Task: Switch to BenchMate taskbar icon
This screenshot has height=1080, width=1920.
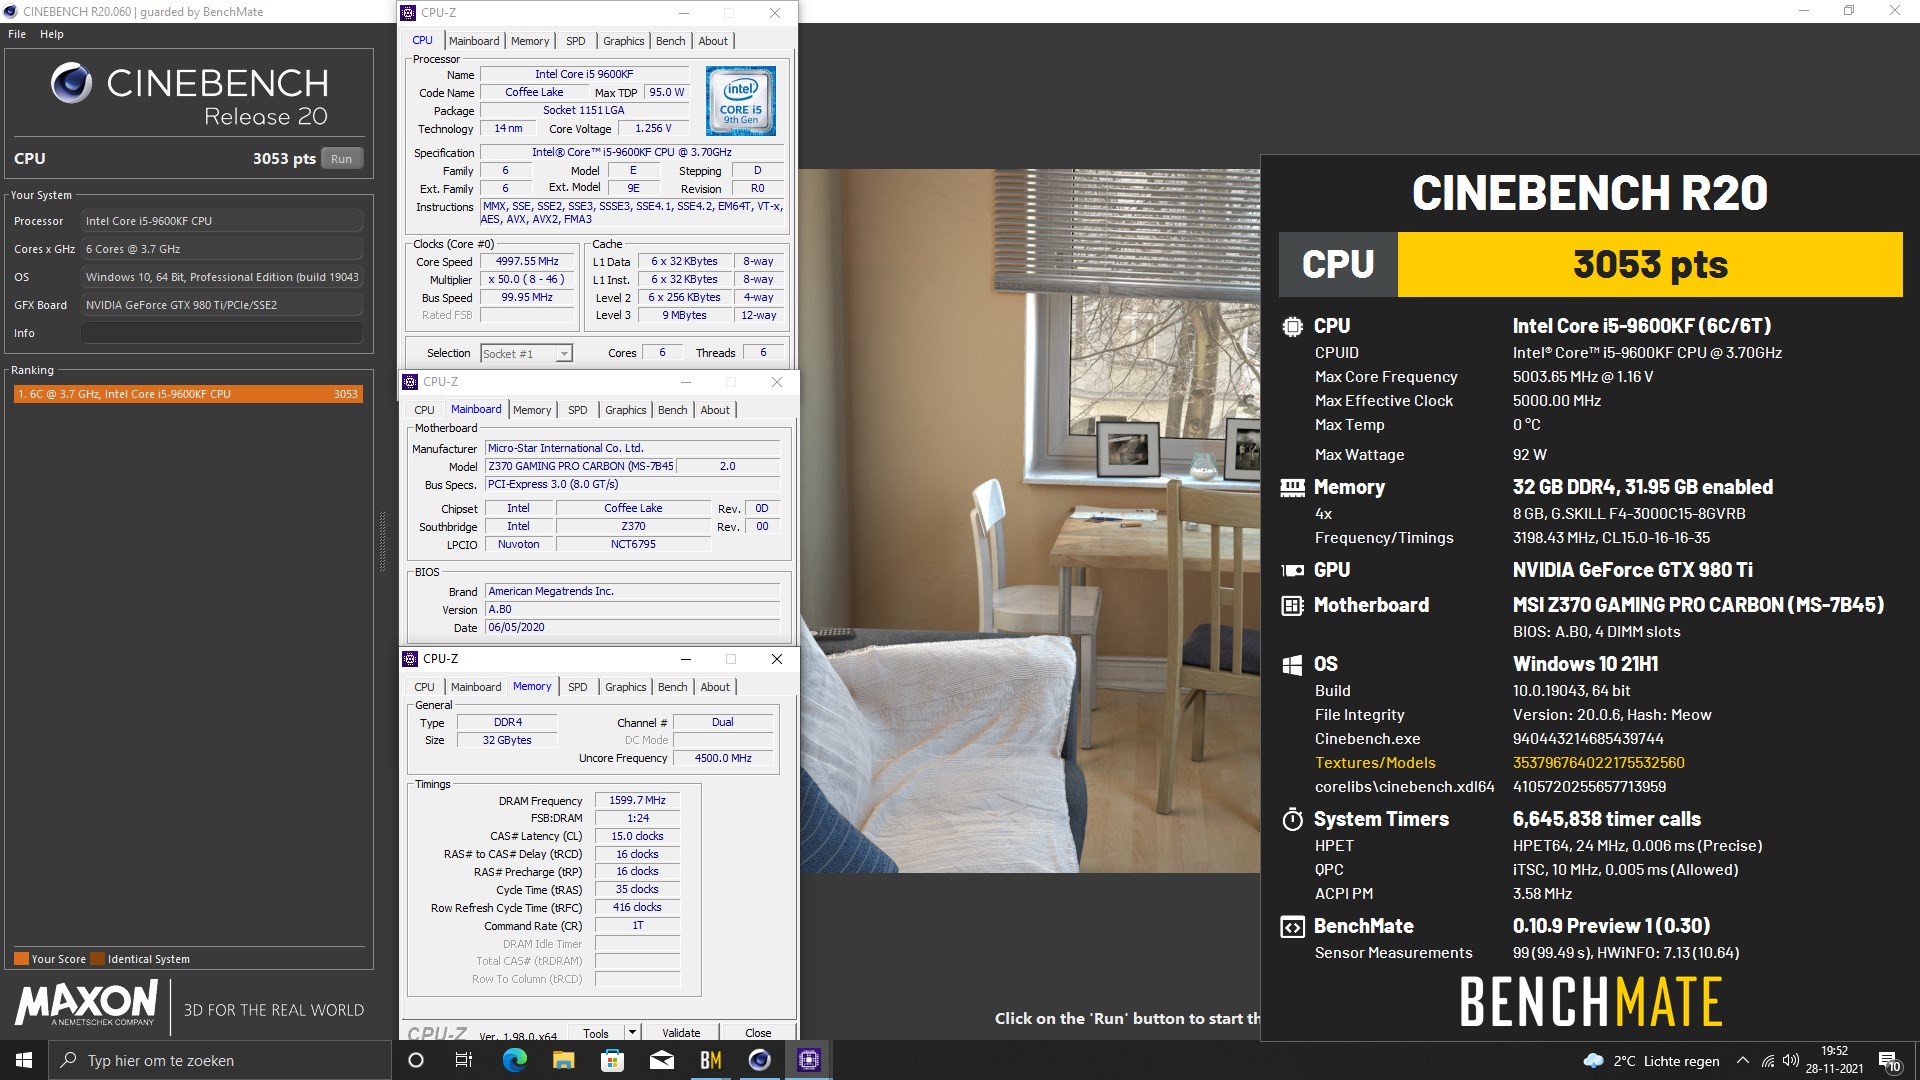Action: [710, 1060]
